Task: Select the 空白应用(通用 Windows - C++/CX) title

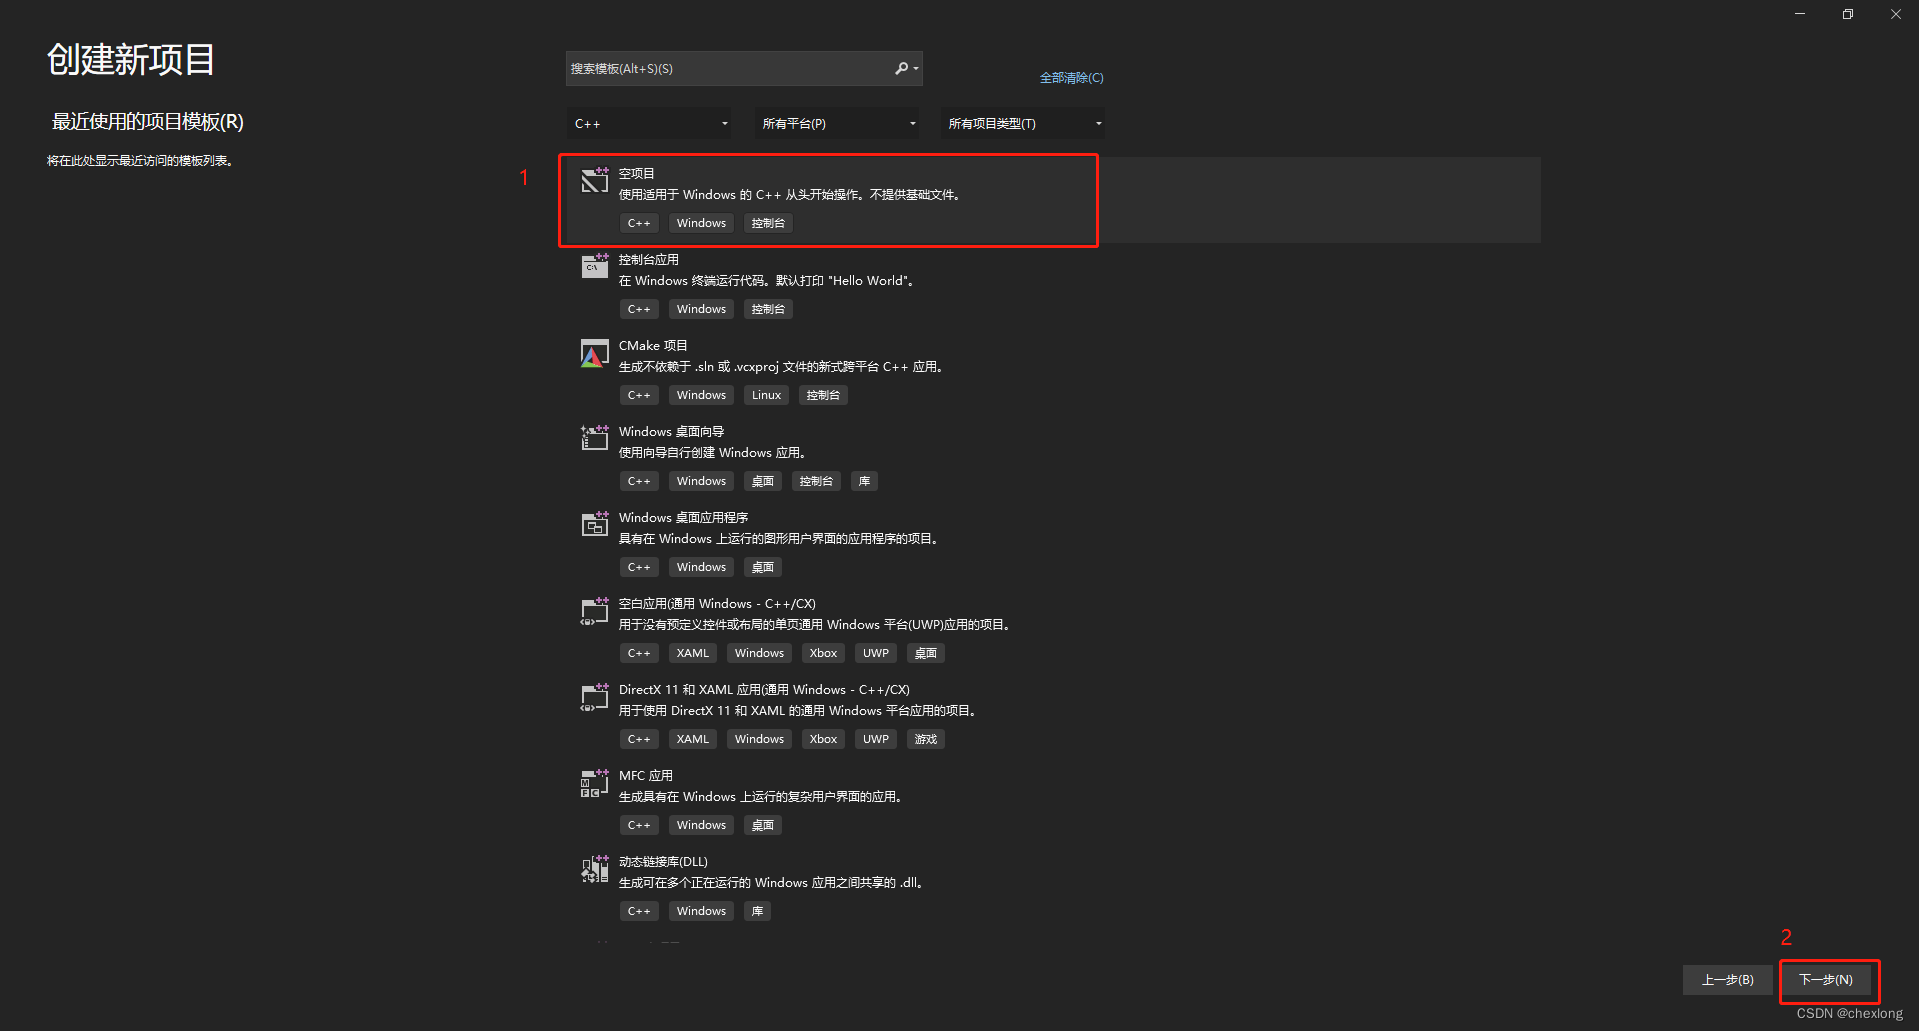Action: [x=717, y=604]
